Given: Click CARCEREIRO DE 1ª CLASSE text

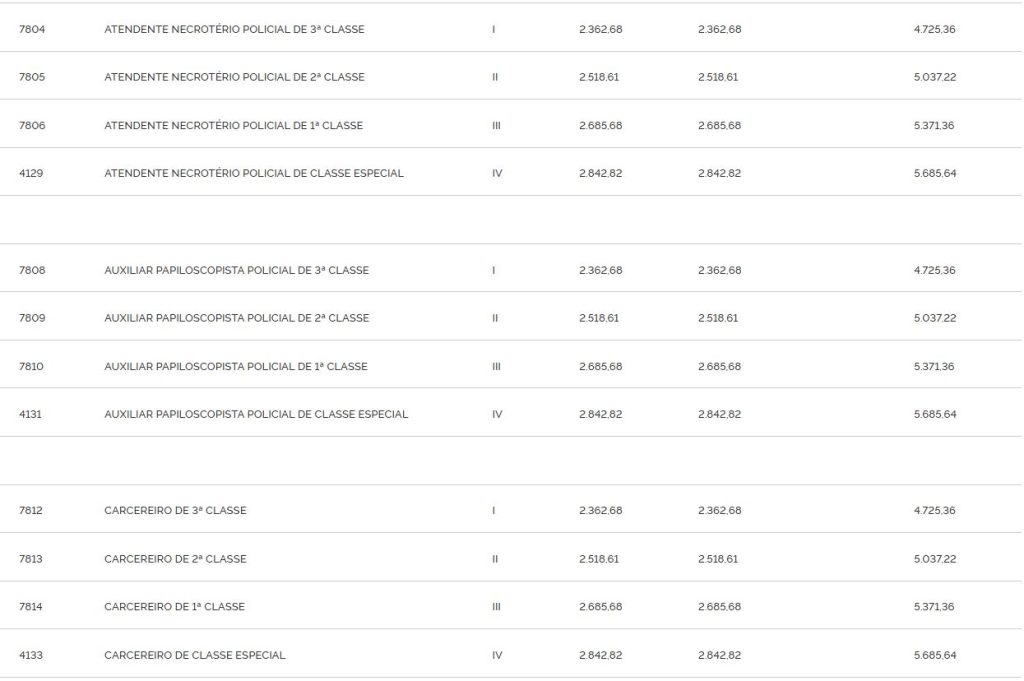Looking at the screenshot, I should tap(174, 607).
